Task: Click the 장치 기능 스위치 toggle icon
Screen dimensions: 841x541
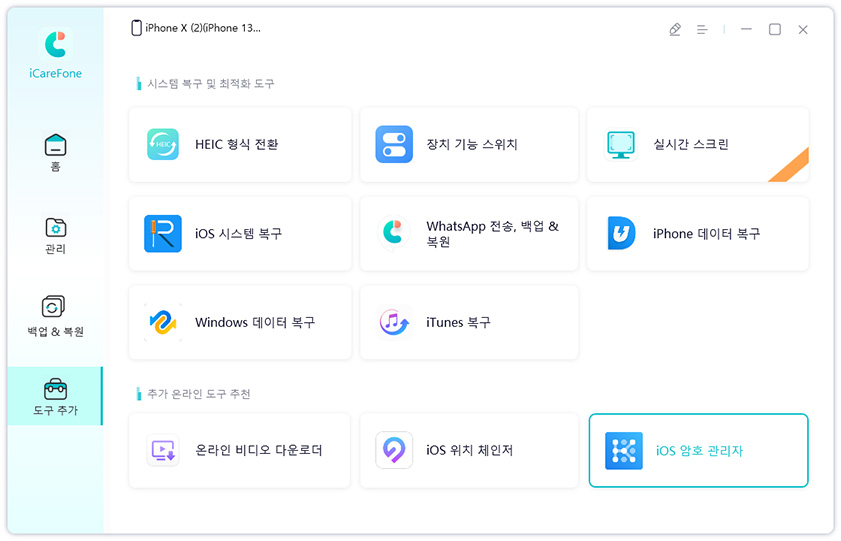Action: 394,144
